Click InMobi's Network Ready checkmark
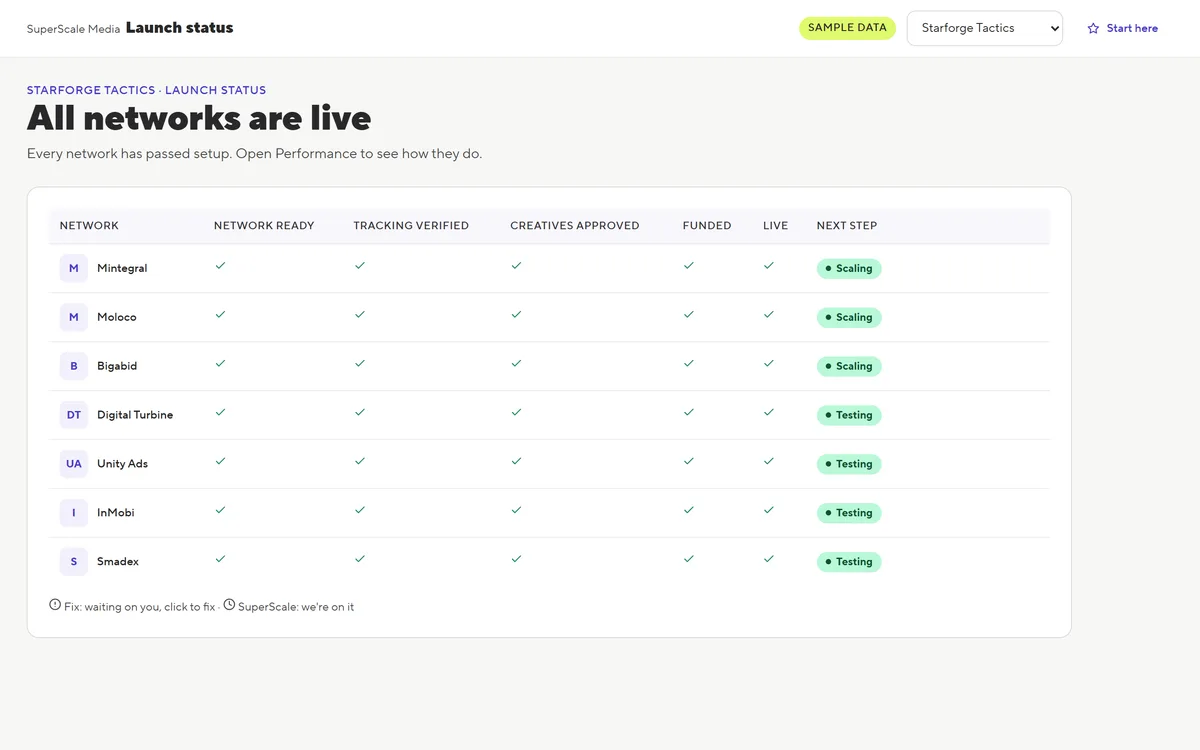Image resolution: width=1200 pixels, height=750 pixels. pos(220,511)
